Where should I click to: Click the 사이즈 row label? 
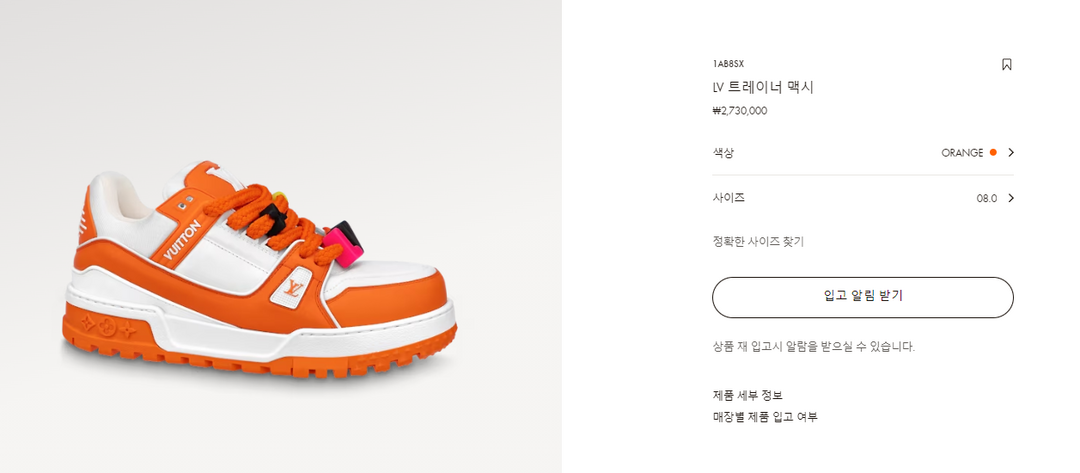coord(728,198)
